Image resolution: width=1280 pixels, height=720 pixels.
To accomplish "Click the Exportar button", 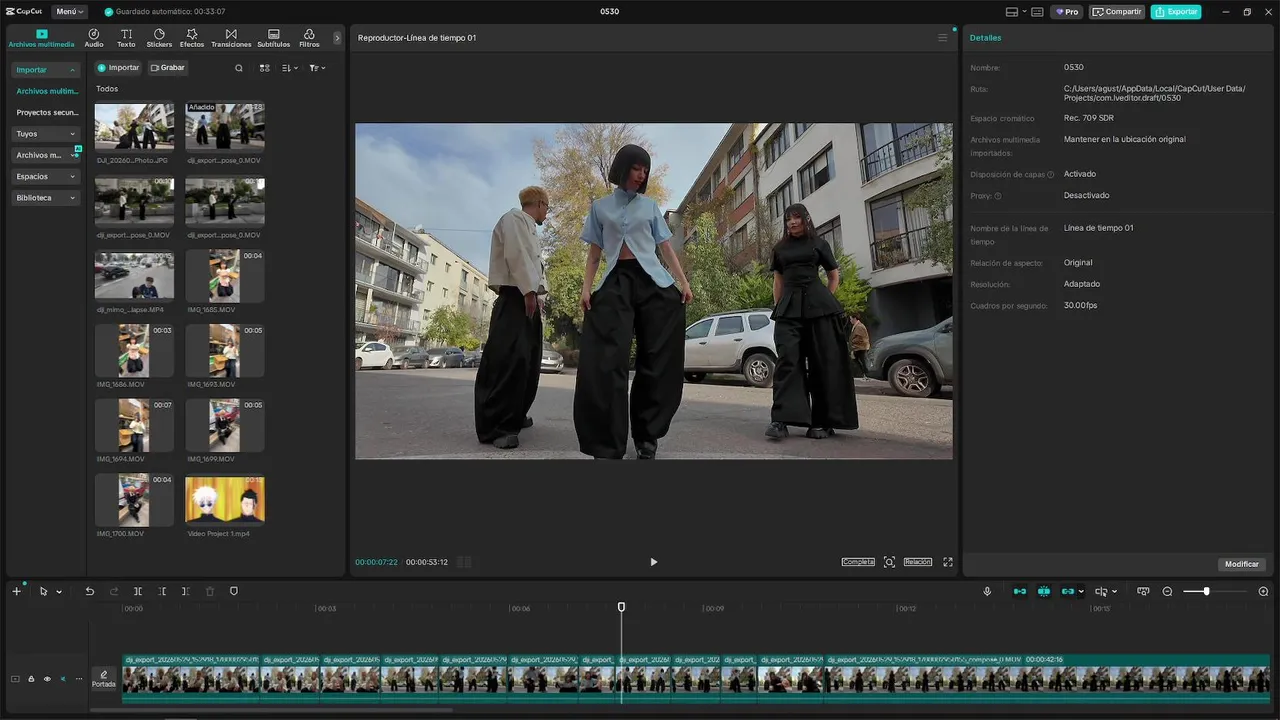I will pyautogui.click(x=1176, y=12).
